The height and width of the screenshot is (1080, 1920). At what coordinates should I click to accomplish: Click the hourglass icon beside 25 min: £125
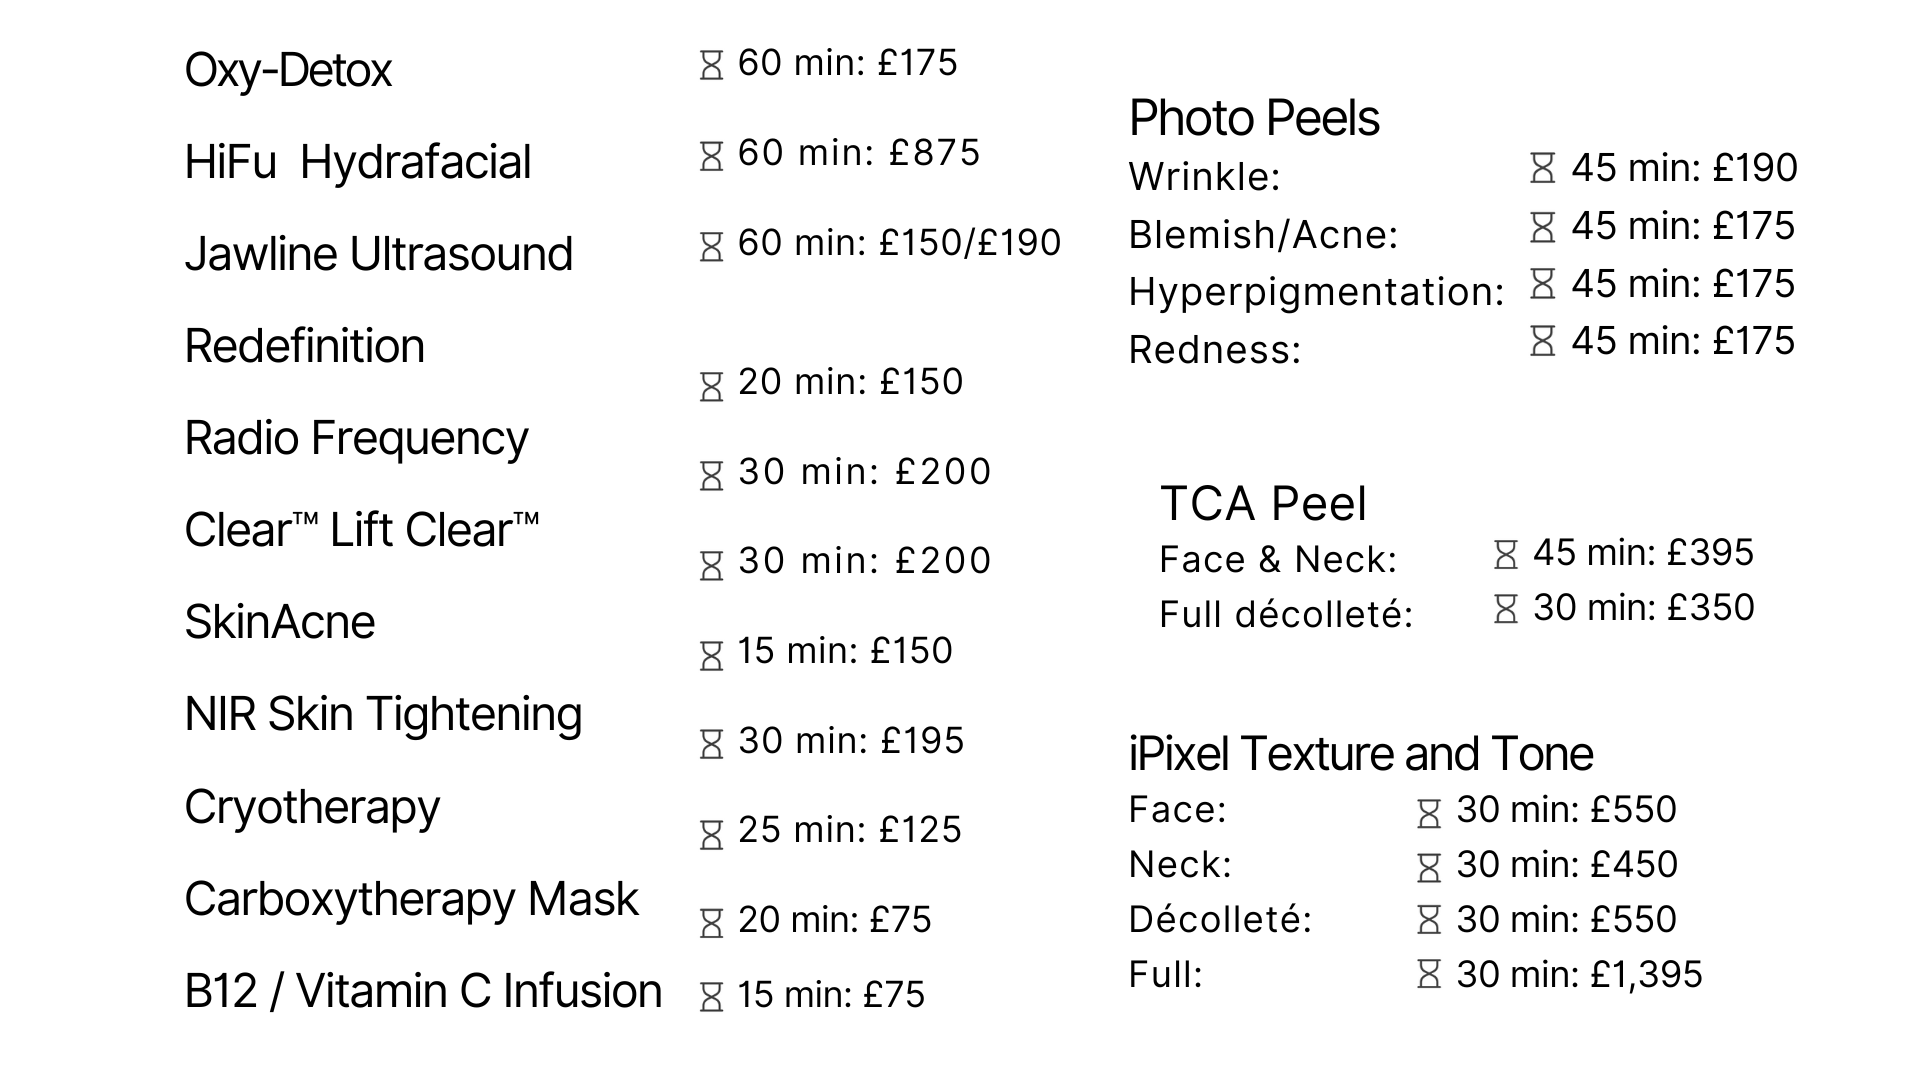711,835
